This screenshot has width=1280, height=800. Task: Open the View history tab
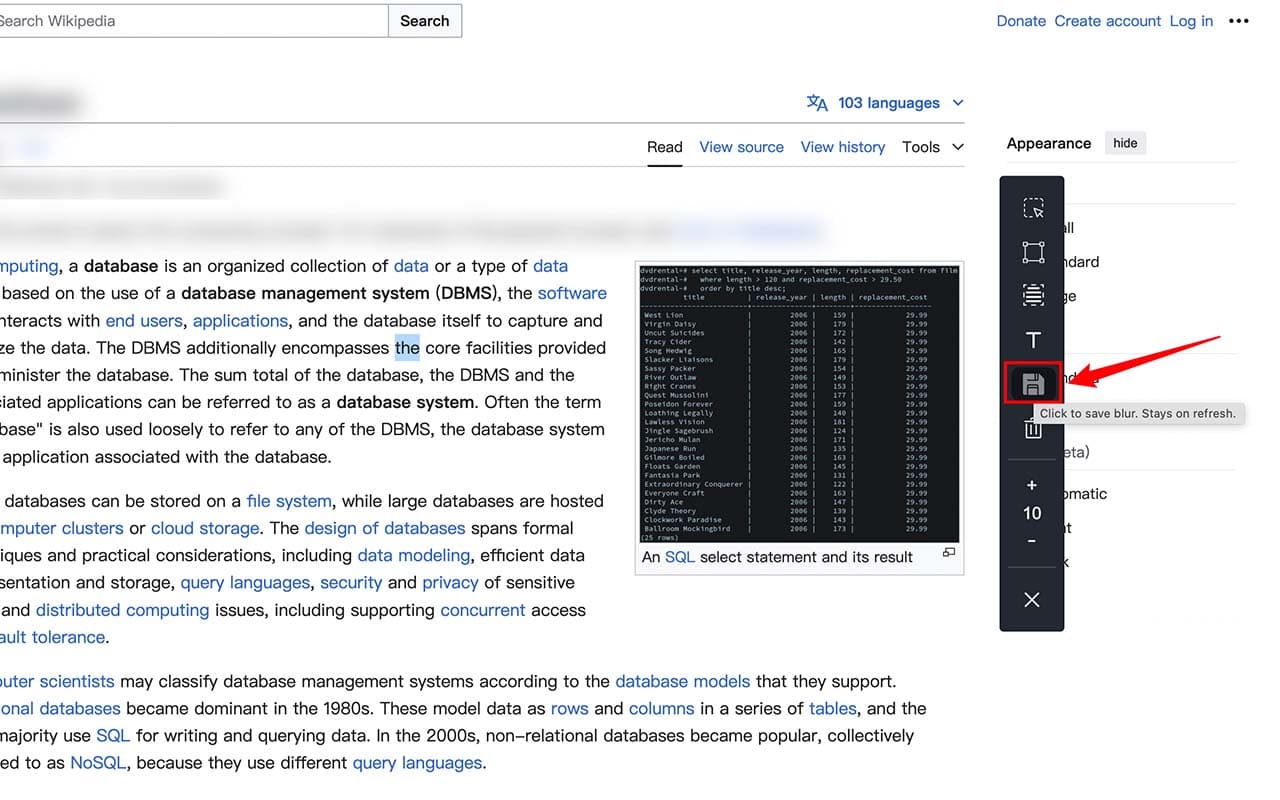pyautogui.click(x=842, y=147)
